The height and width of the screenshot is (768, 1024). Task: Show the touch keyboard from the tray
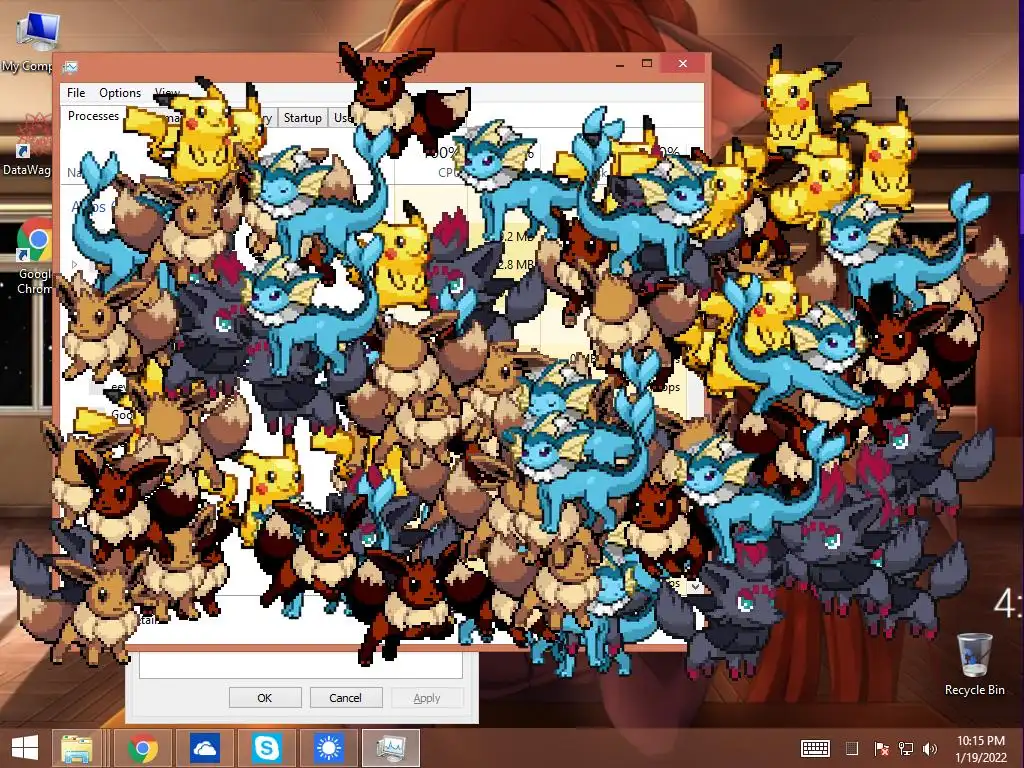click(815, 748)
